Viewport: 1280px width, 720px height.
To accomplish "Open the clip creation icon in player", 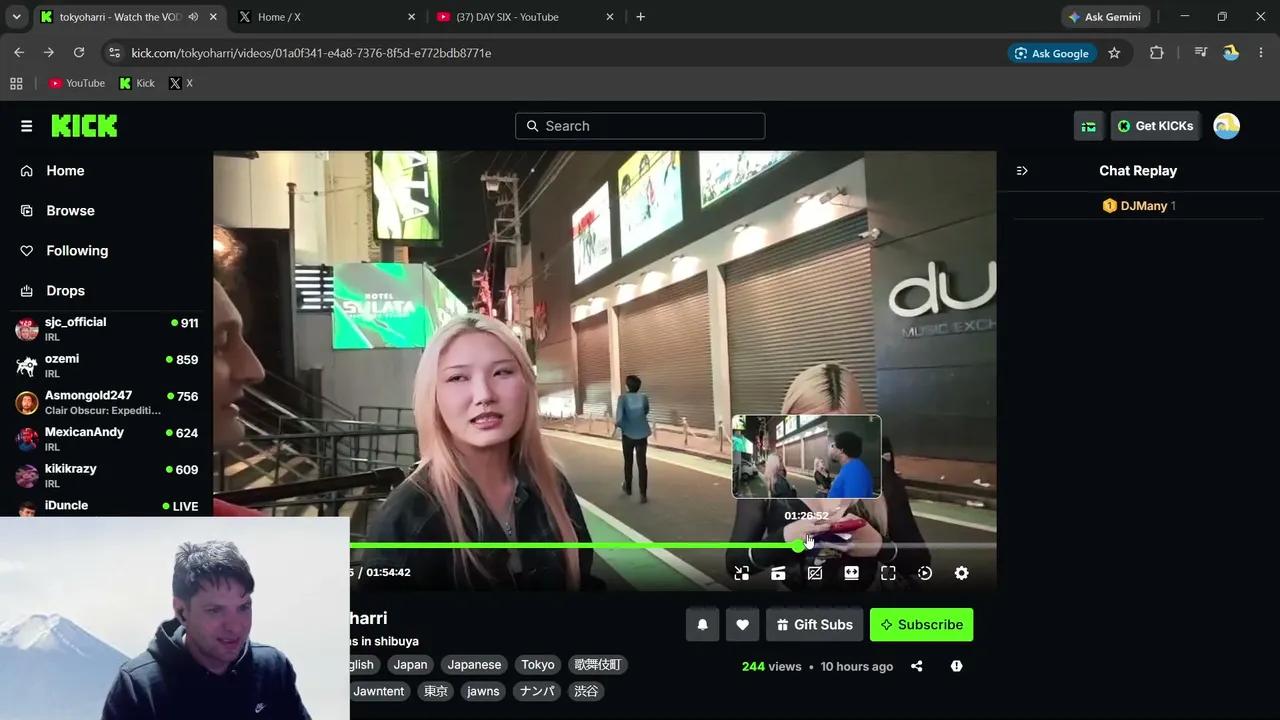I will pos(778,573).
